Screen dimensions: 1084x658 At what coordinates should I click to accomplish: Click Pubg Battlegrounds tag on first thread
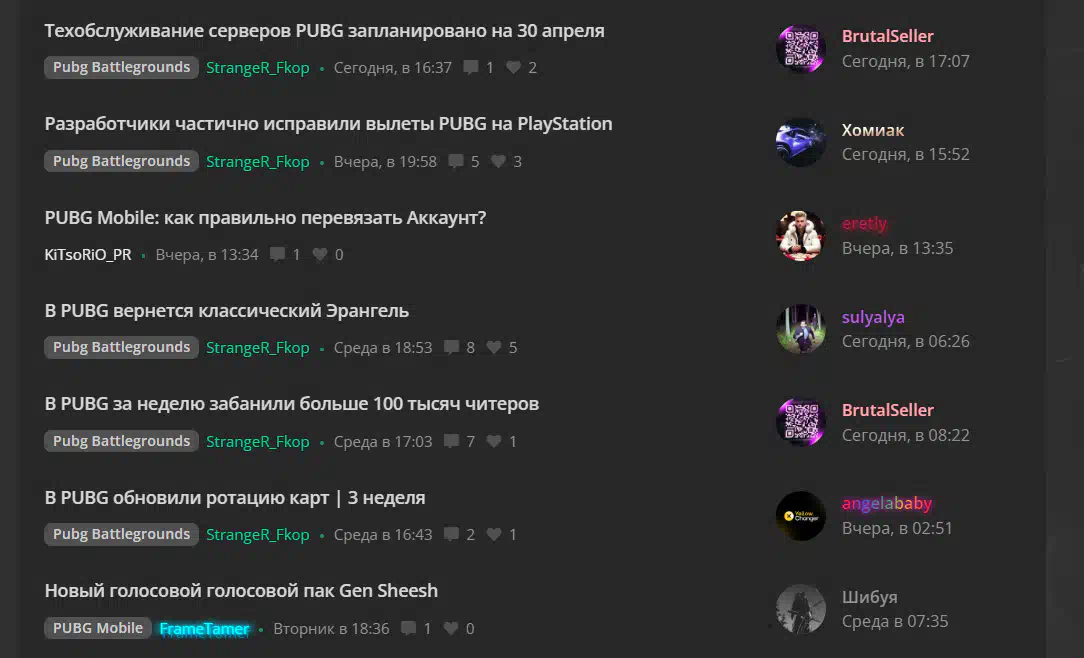[121, 67]
